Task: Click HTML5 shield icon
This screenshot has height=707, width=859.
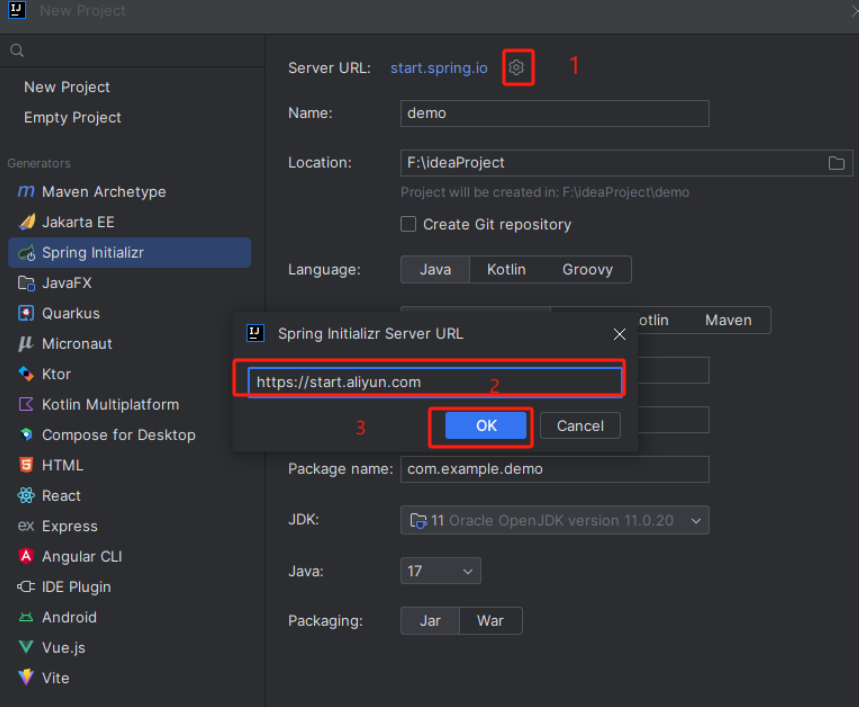Action: click(26, 465)
